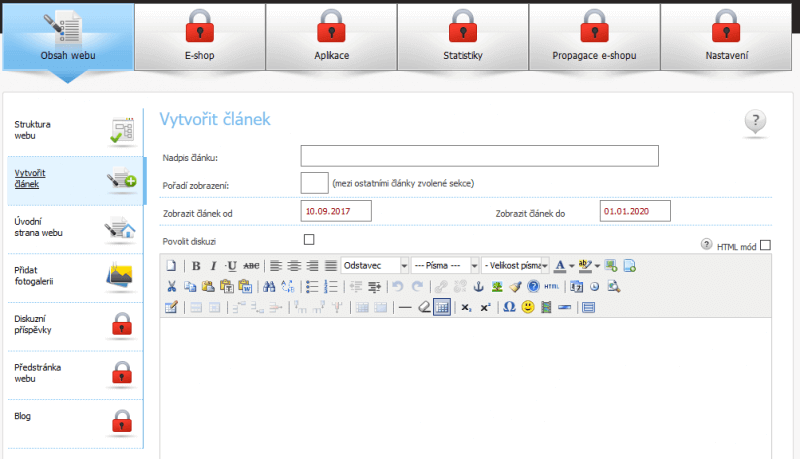This screenshot has height=459, width=800.
Task: Insert media with the film strip icon
Action: pyautogui.click(x=546, y=308)
